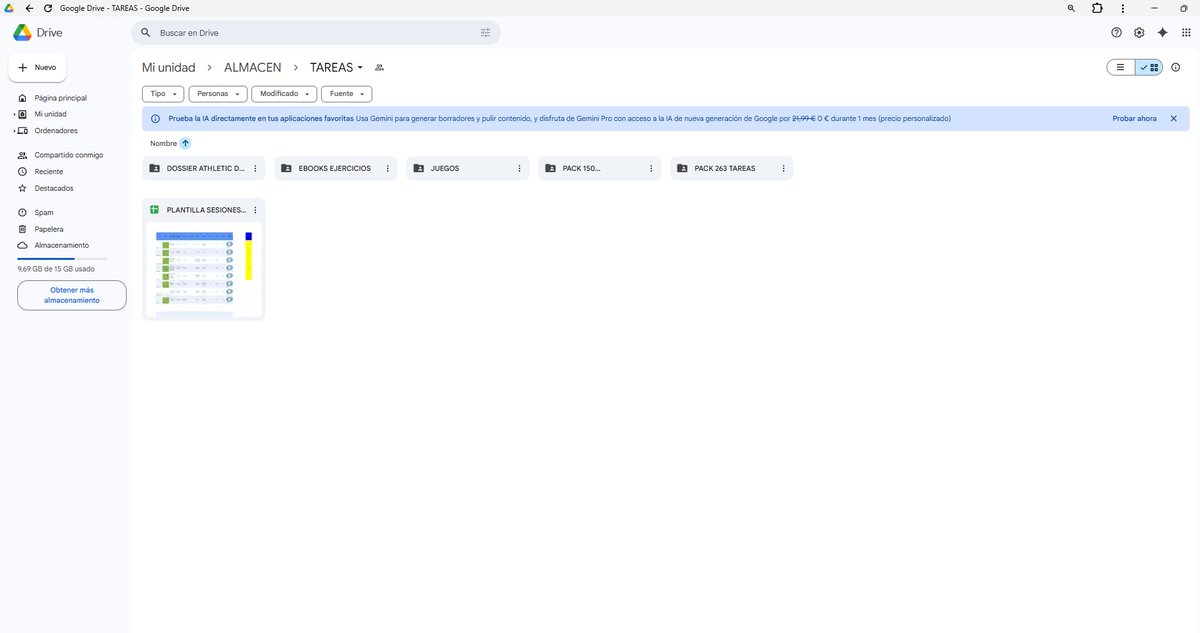
Task: Open more options for EBOOKS EJERCICIOS folder
Action: [x=387, y=169]
